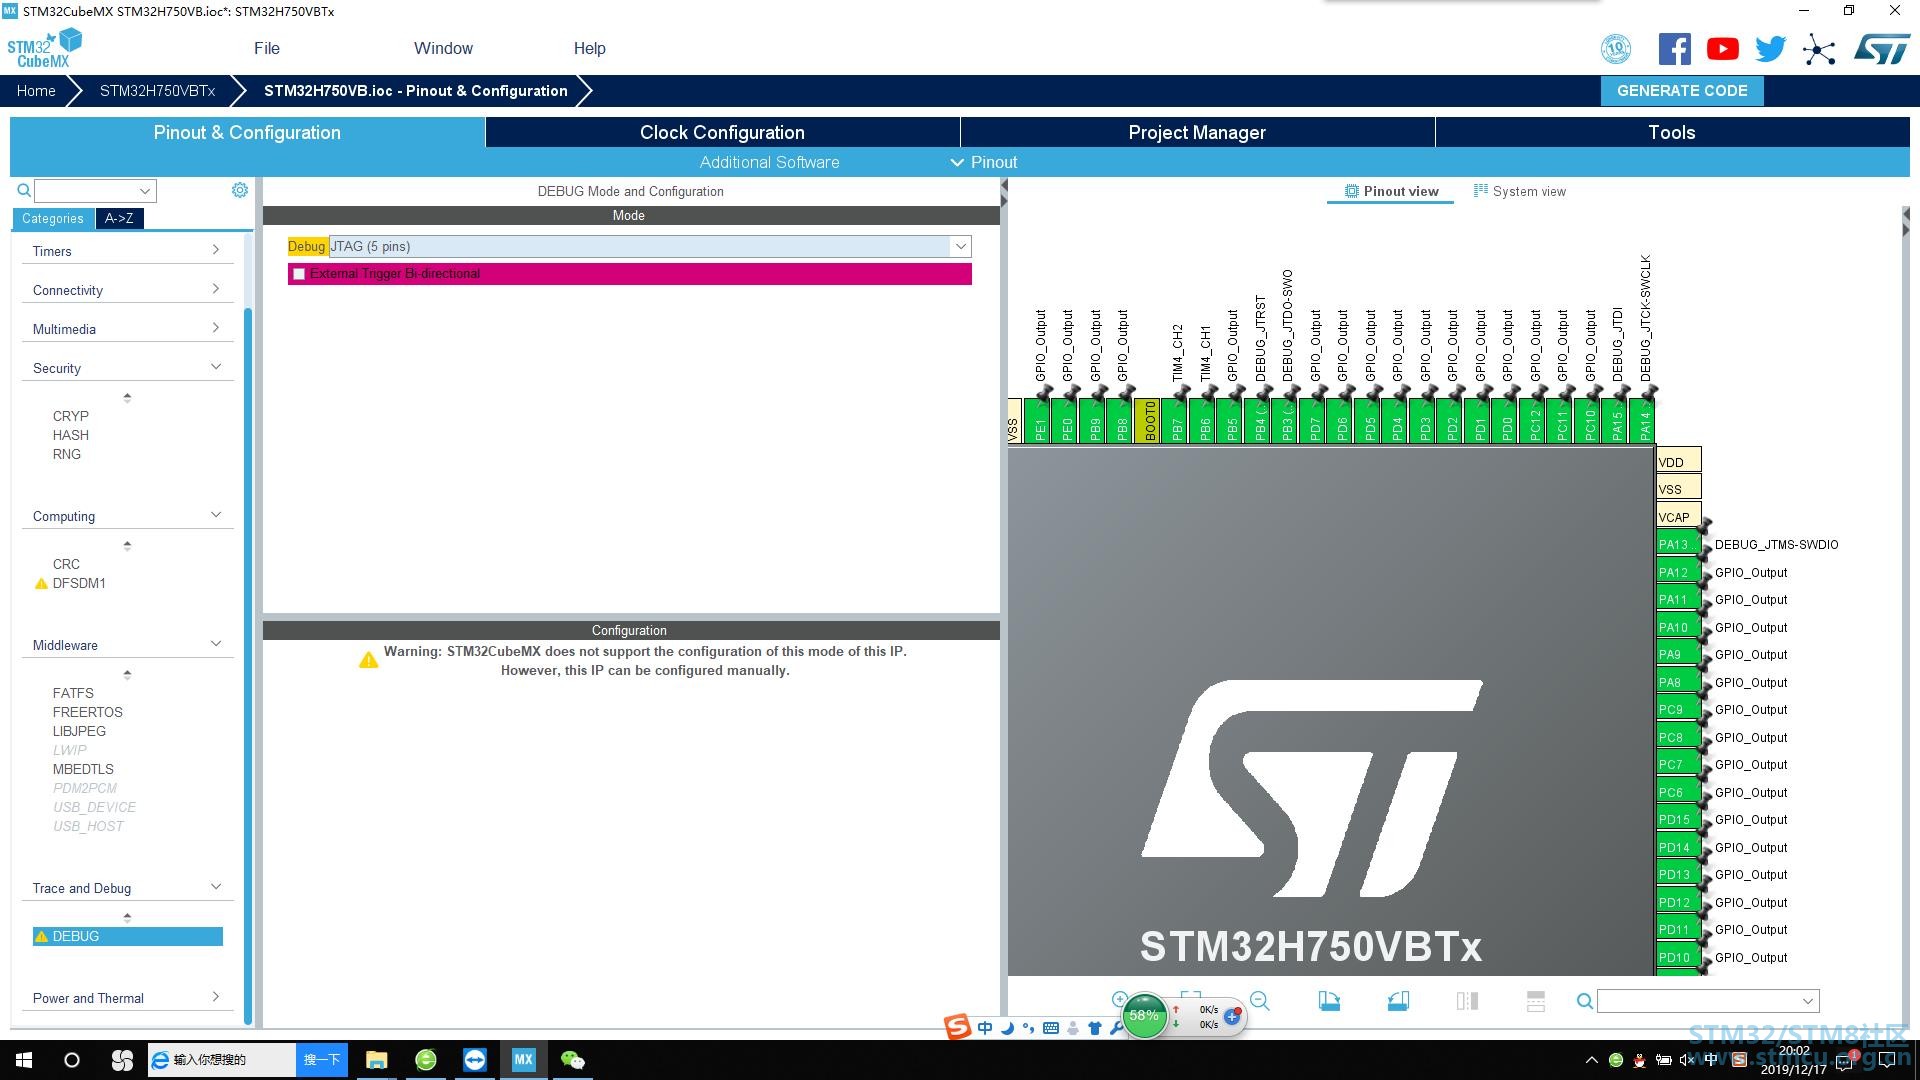Open the ST YouTube channel icon
Image resolution: width=1920 pixels, height=1080 pixels.
coord(1722,49)
